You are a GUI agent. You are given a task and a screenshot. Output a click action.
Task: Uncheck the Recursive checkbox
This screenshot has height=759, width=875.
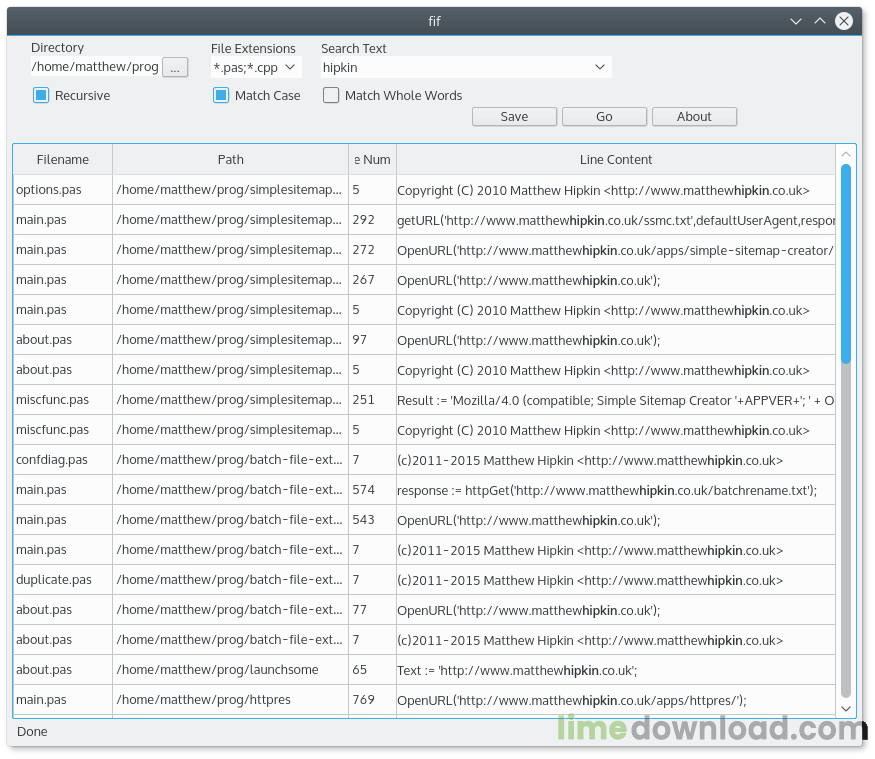pyautogui.click(x=41, y=95)
